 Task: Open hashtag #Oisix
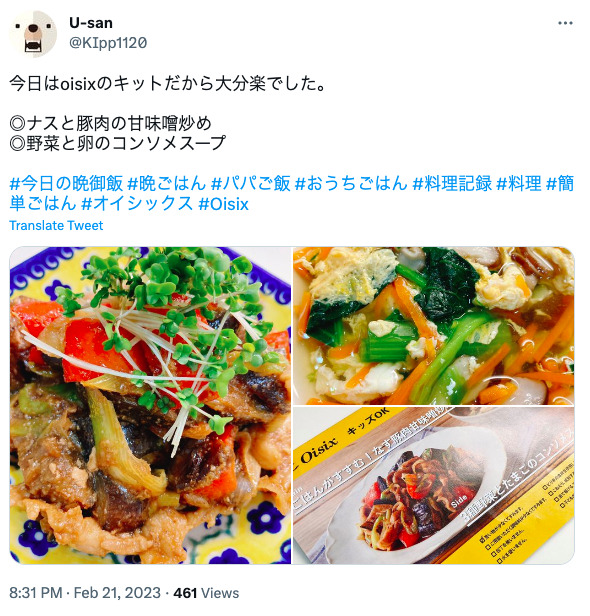224,204
